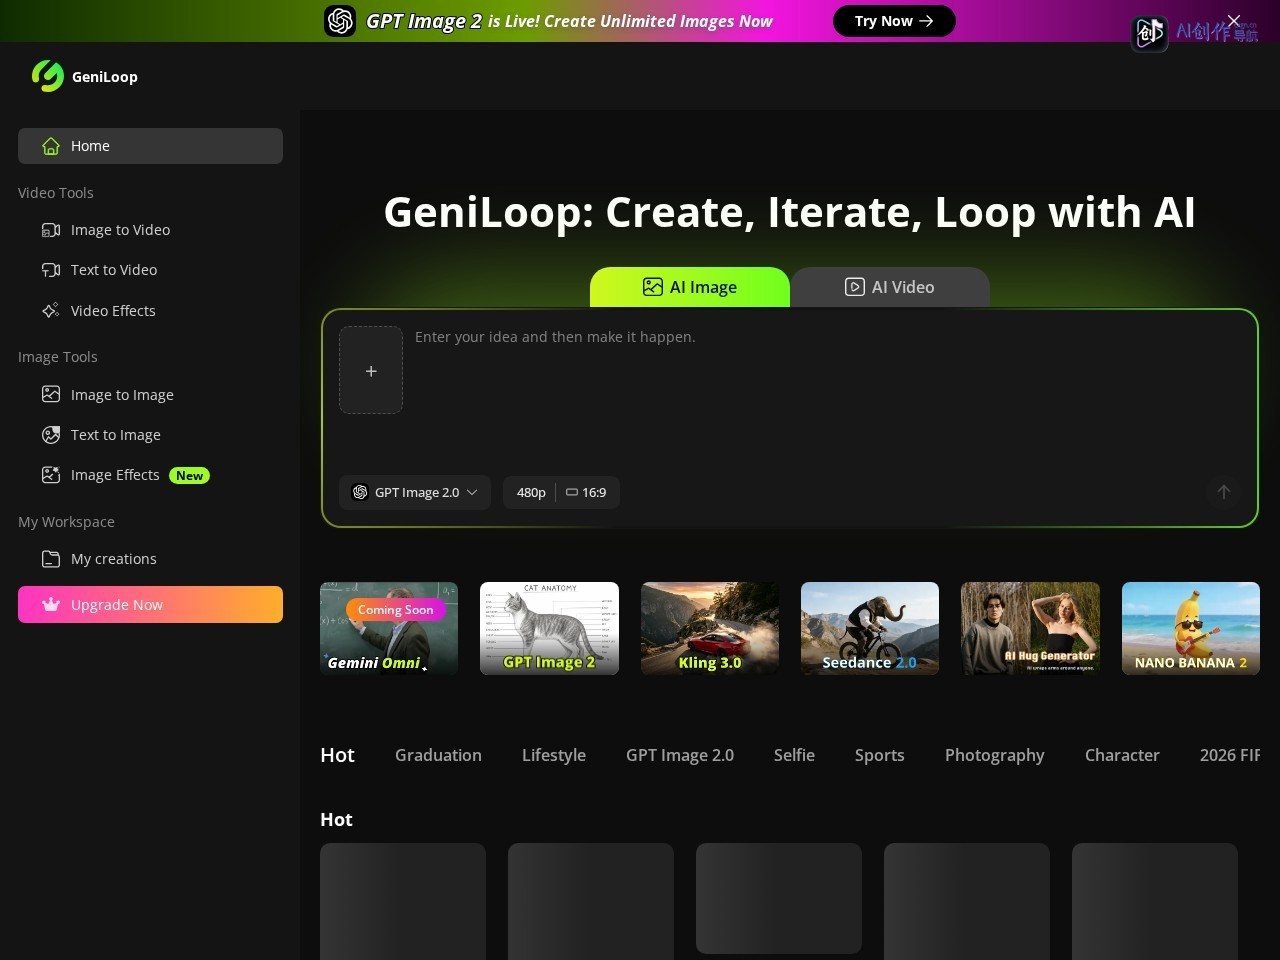Select the Sports category tab
This screenshot has width=1280, height=960.
pyautogui.click(x=880, y=755)
